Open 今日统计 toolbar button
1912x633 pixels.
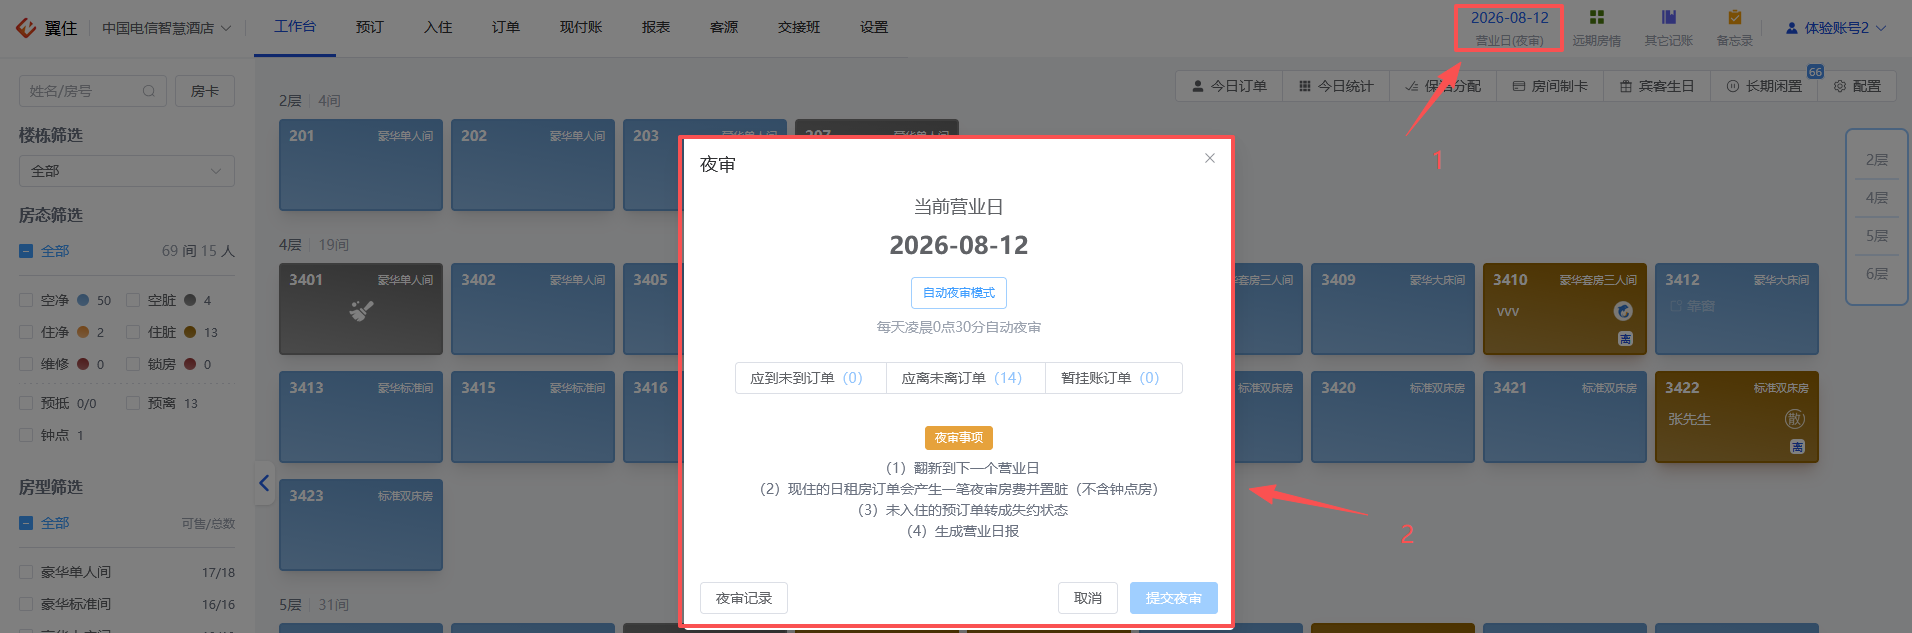pos(1336,86)
